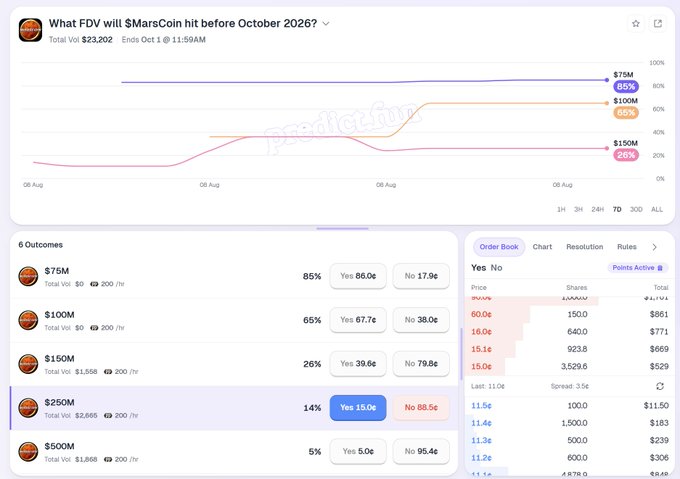
Task: Open the MarsCoin icon on $150M row
Action: pyautogui.click(x=28, y=364)
